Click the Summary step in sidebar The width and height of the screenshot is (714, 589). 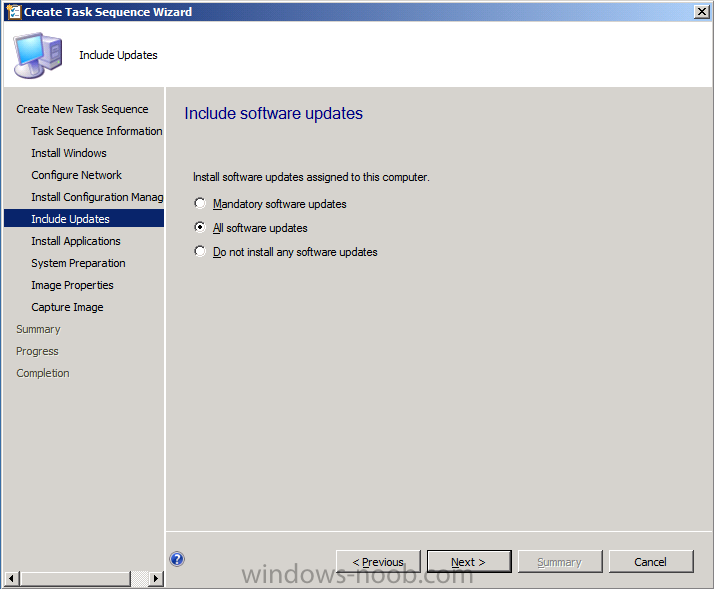tap(38, 329)
